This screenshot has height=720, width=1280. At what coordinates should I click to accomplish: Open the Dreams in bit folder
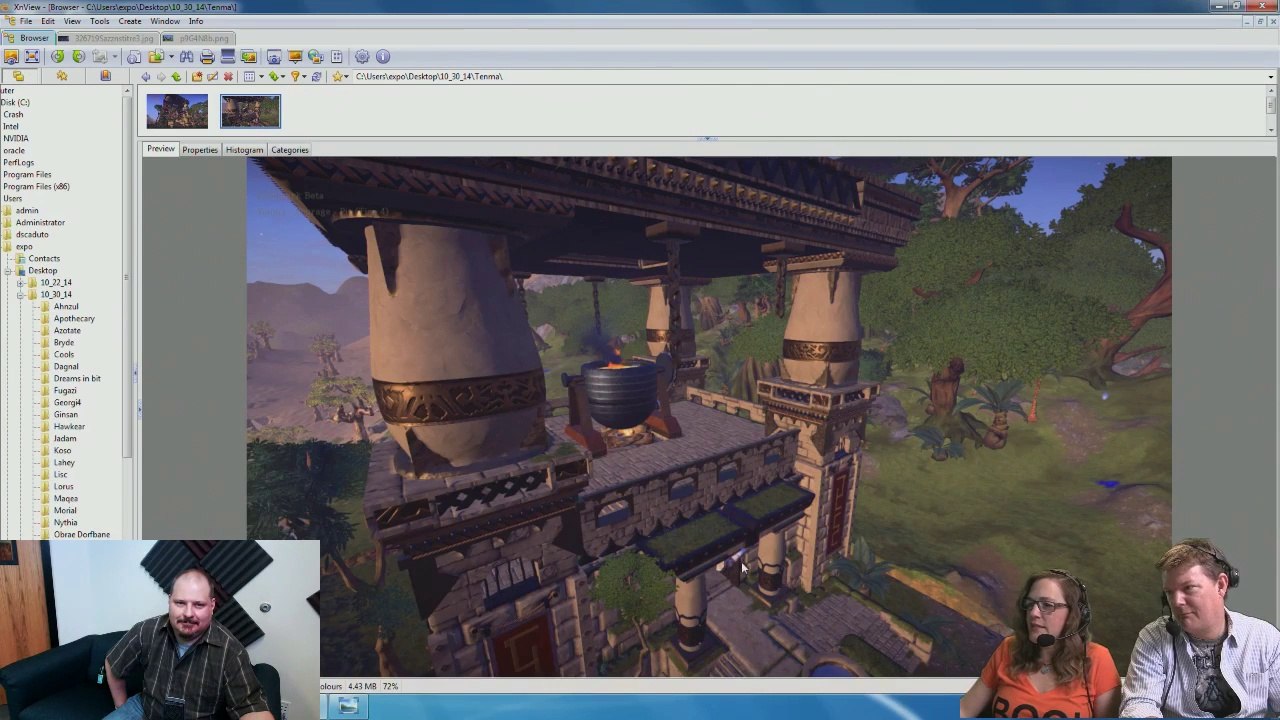click(77, 379)
